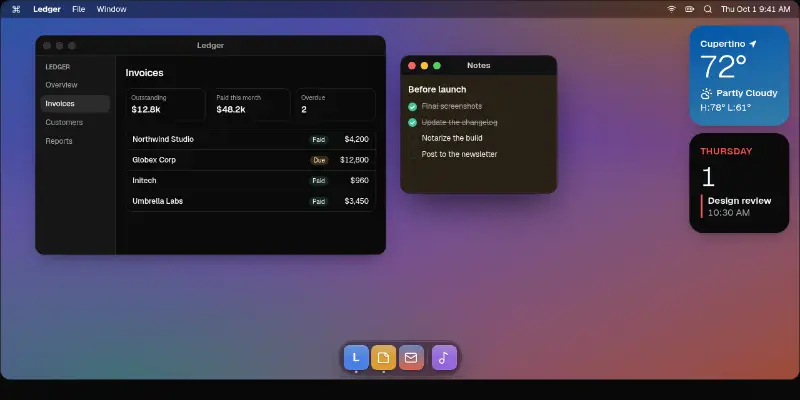Click the Invoices page heading
Viewport: 800px width, 400px height.
[x=144, y=73]
